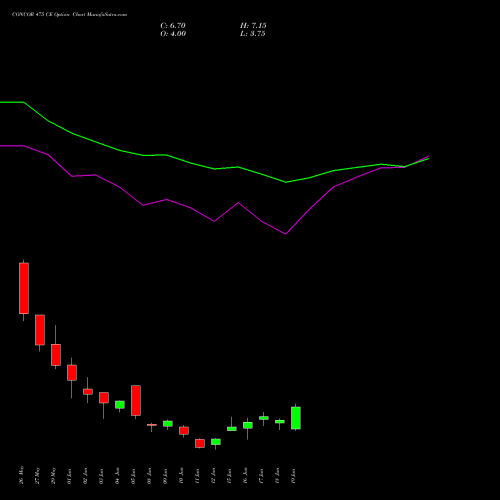Select the tall red candle above 26 May
This screenshot has width=500, height=500.
[24, 288]
